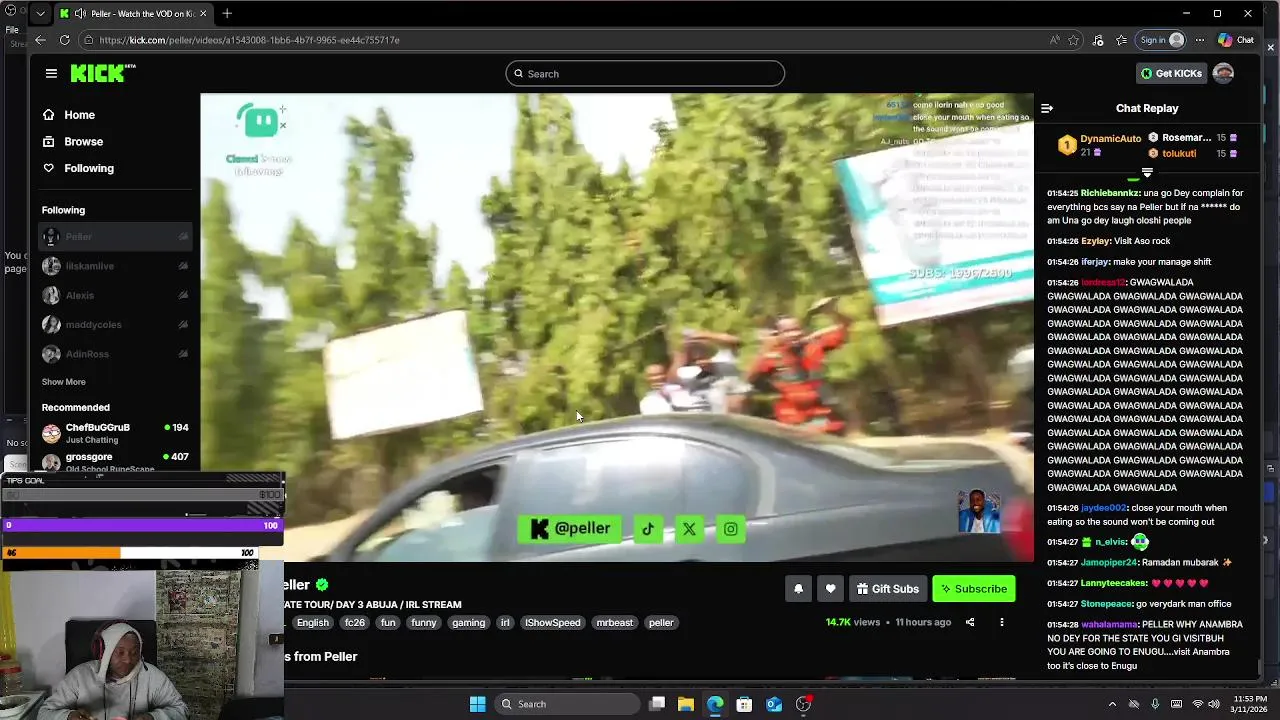This screenshot has width=1280, height=720.
Task: Click the address bar URL
Action: tap(250, 40)
